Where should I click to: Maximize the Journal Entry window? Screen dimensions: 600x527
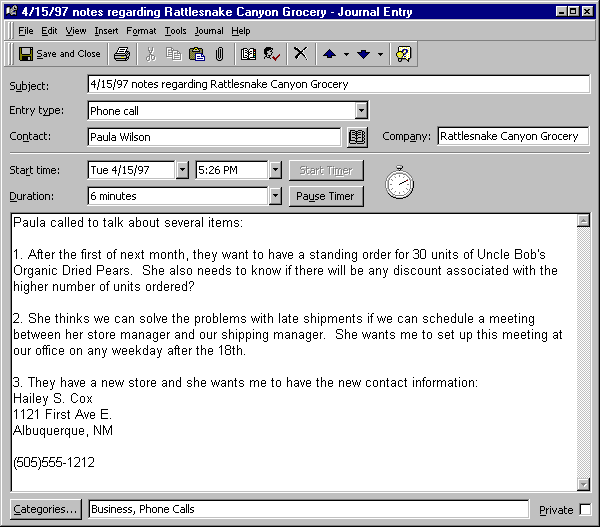coord(573,11)
